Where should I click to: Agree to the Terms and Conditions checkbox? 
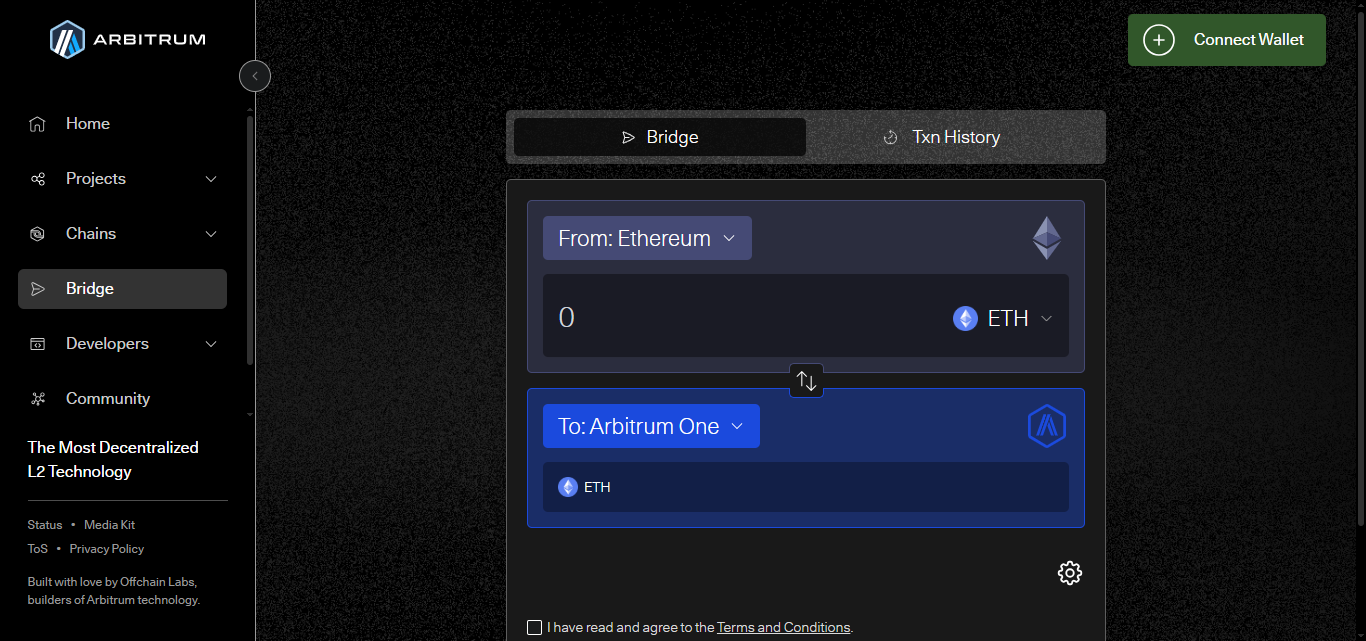point(534,628)
